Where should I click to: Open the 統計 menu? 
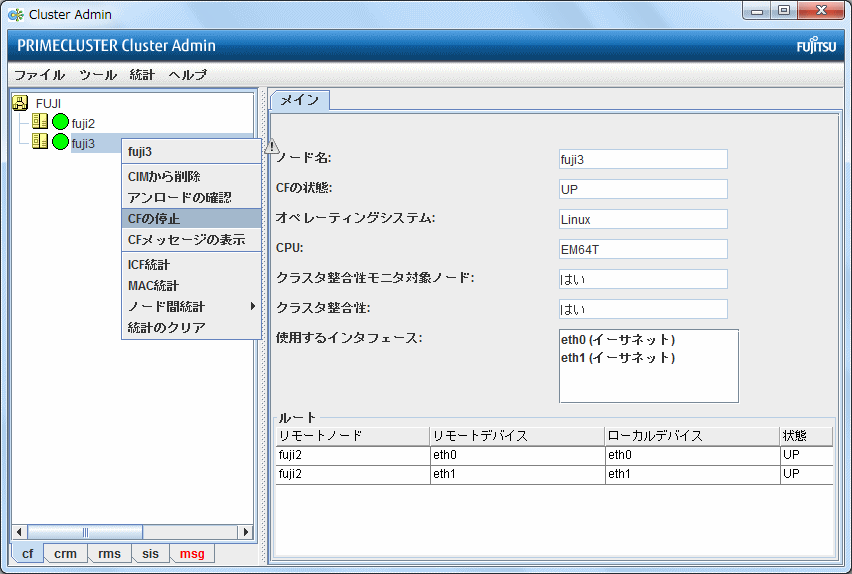click(x=142, y=74)
